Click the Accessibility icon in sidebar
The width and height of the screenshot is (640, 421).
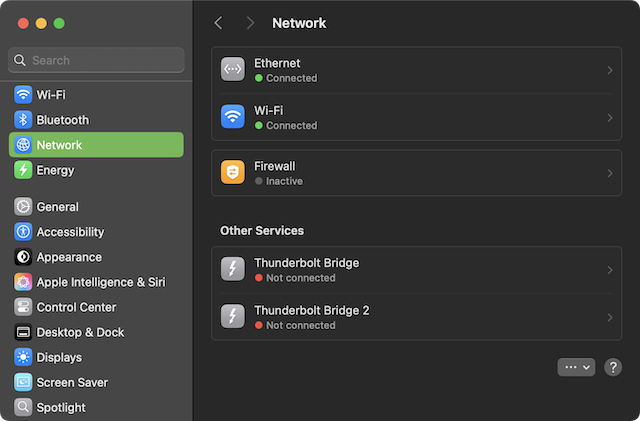[x=23, y=232]
